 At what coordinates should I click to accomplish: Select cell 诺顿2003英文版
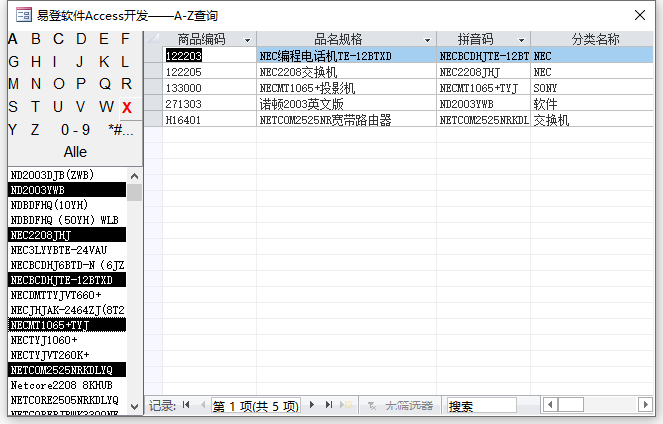coord(346,104)
